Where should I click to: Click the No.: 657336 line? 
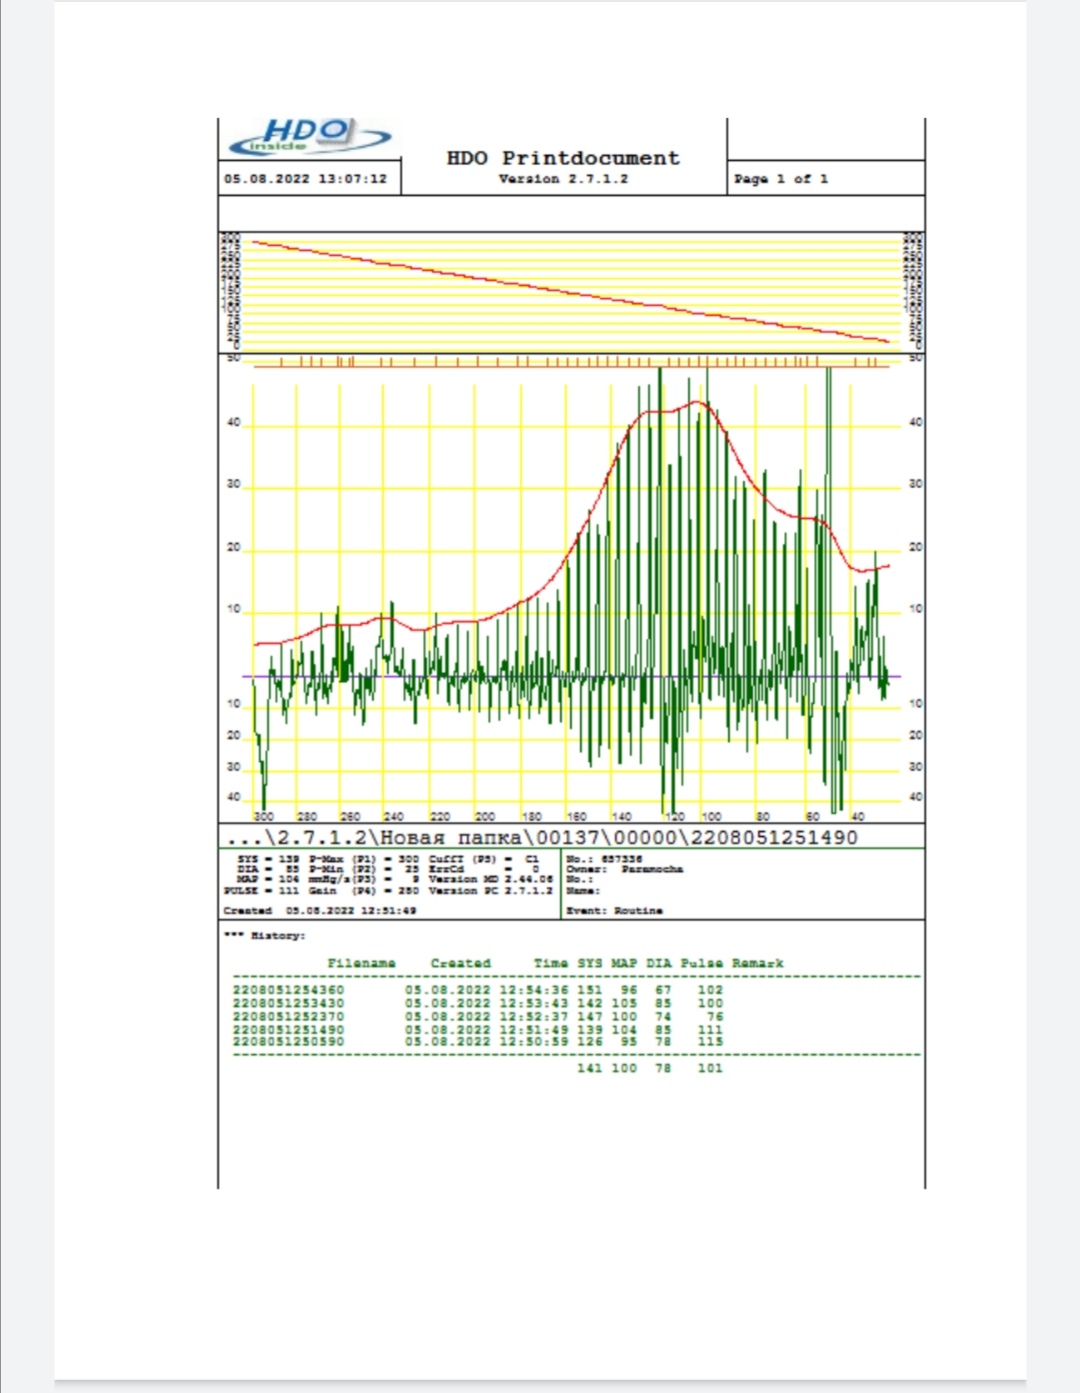click(x=604, y=859)
